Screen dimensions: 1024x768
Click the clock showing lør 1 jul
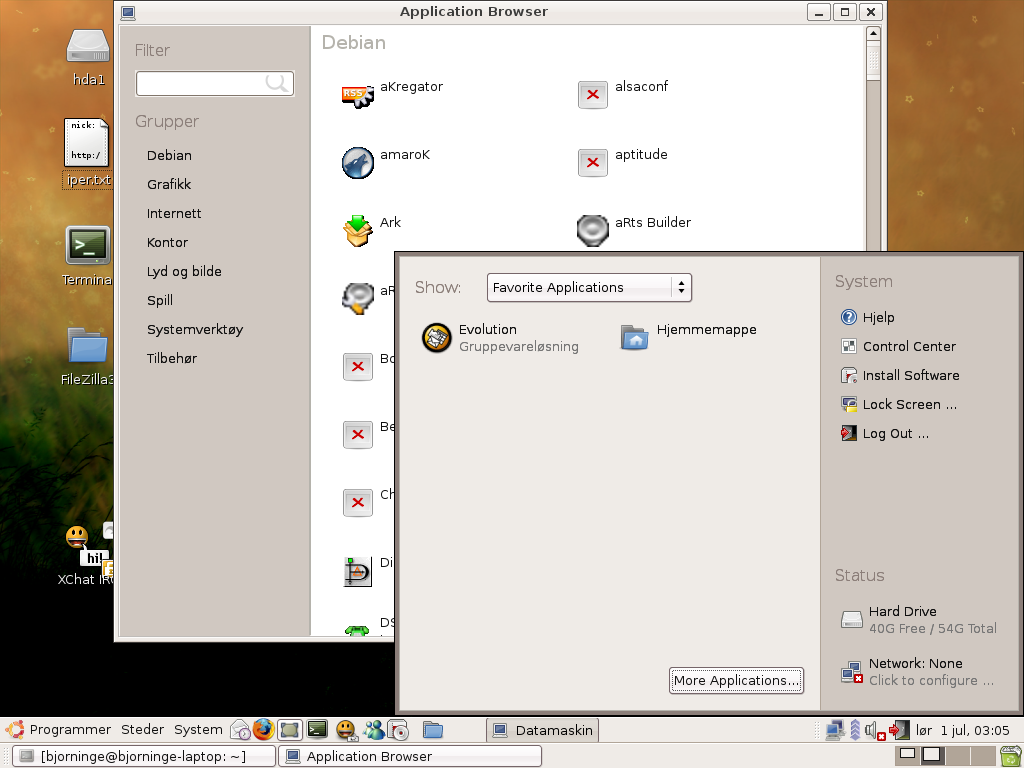coord(963,730)
